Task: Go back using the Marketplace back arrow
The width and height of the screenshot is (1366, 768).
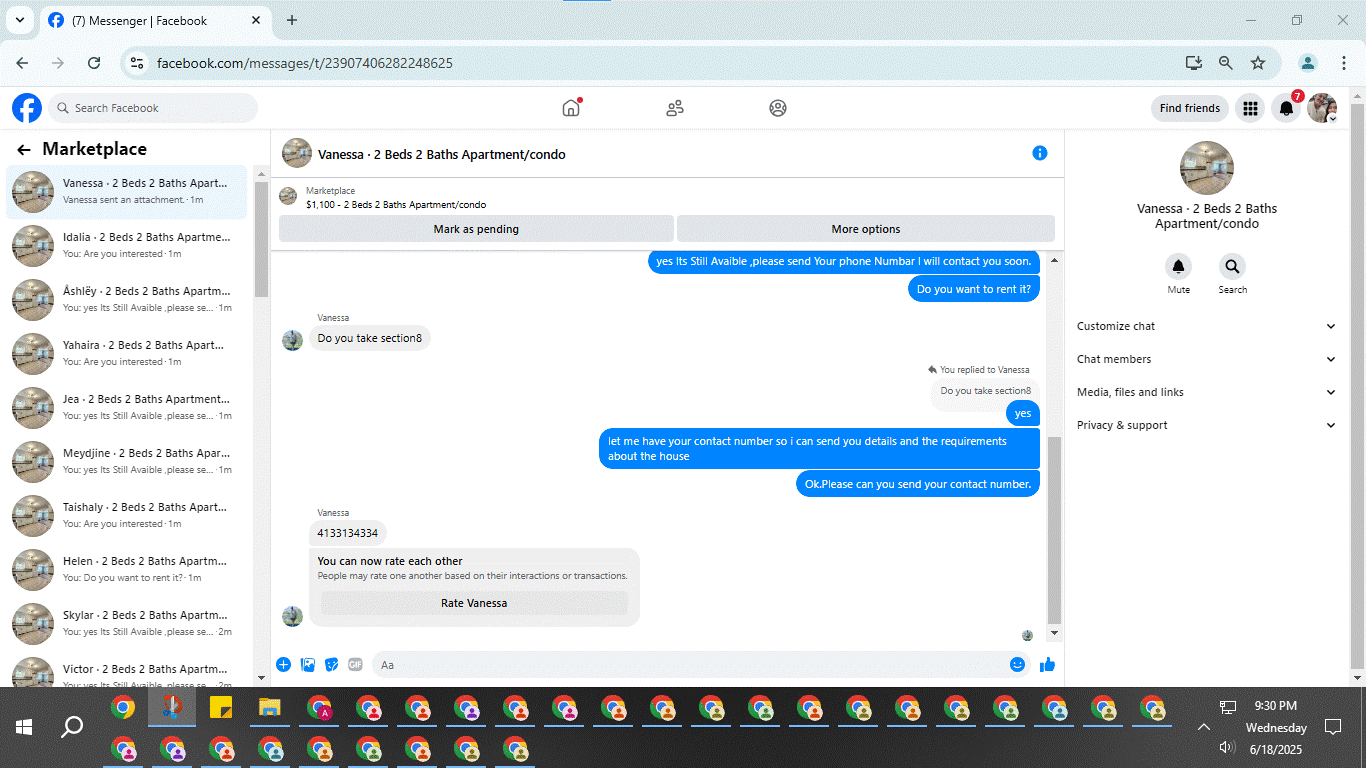Action: (x=24, y=150)
